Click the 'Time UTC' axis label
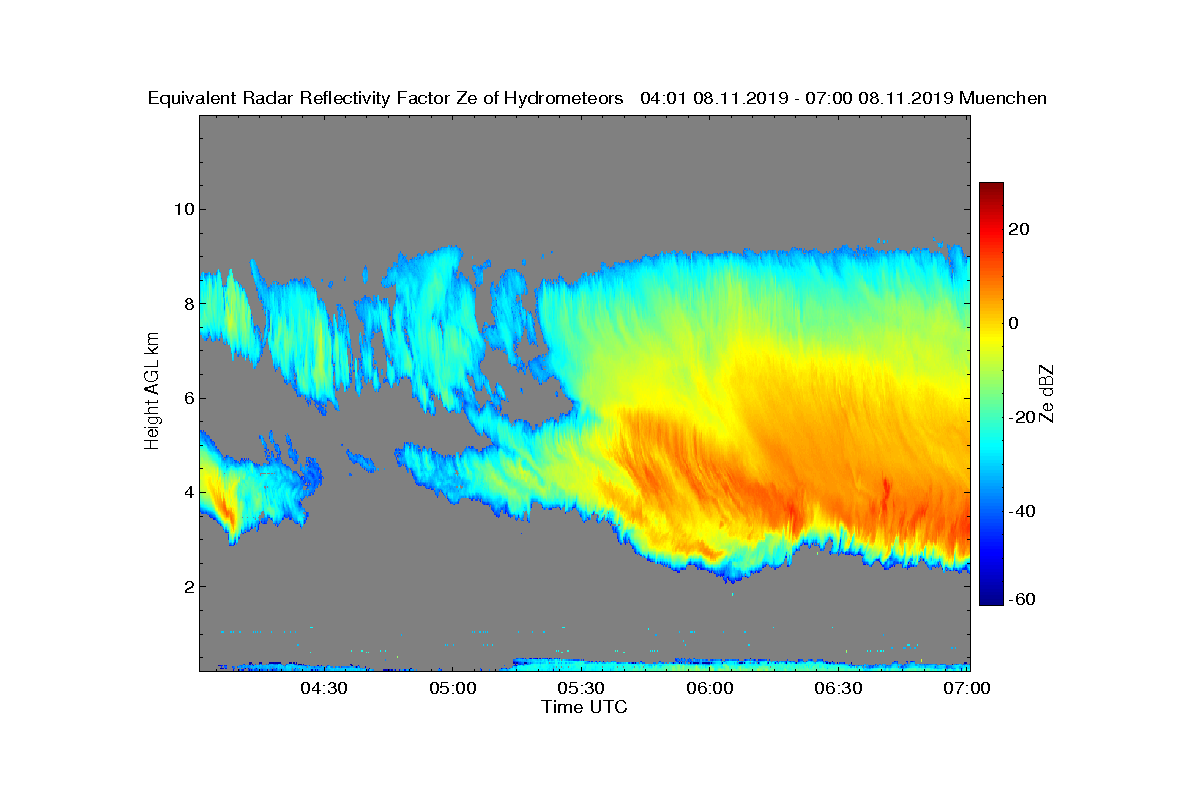Screen dimensions: 1200x800 585,707
